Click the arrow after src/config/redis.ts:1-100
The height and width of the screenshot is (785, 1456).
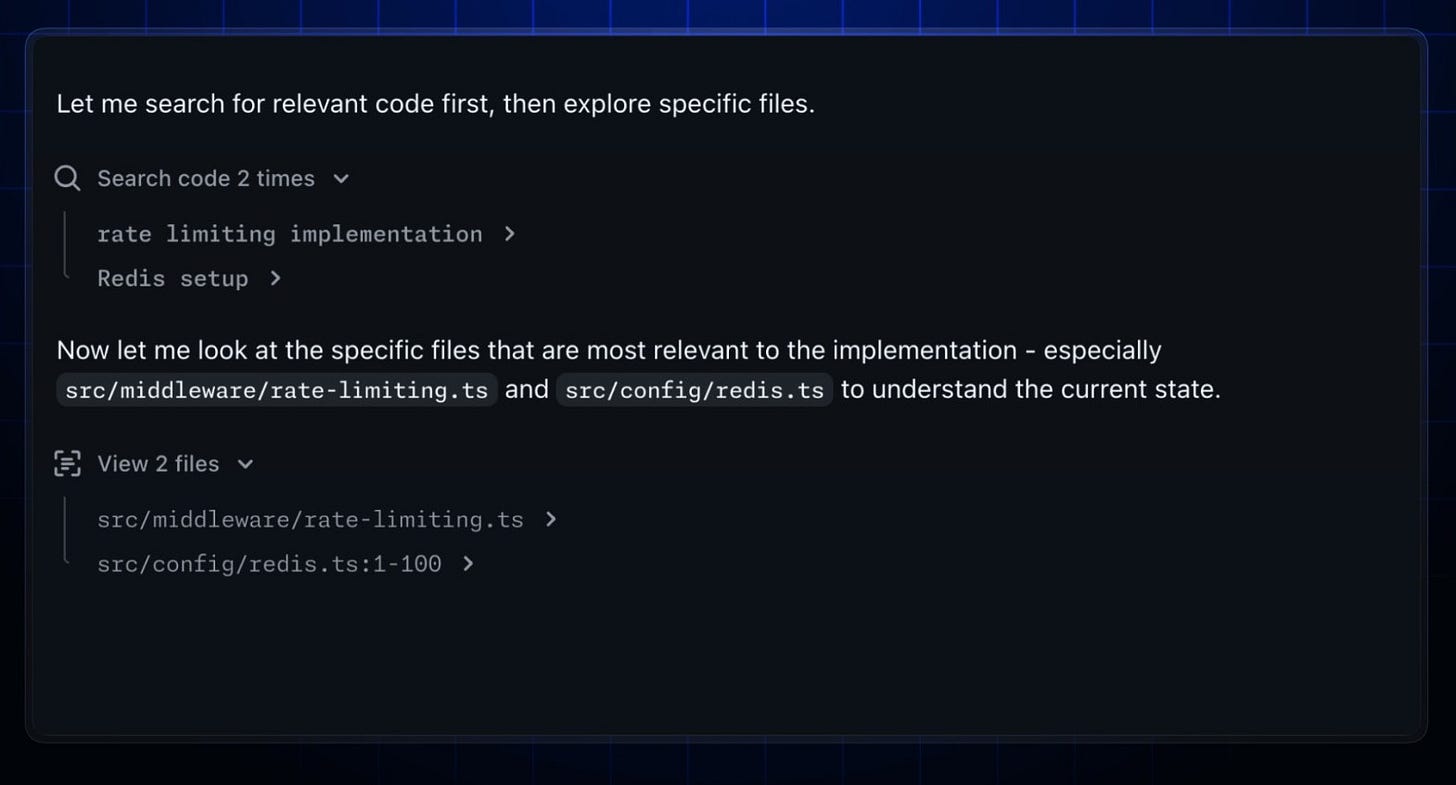click(467, 563)
